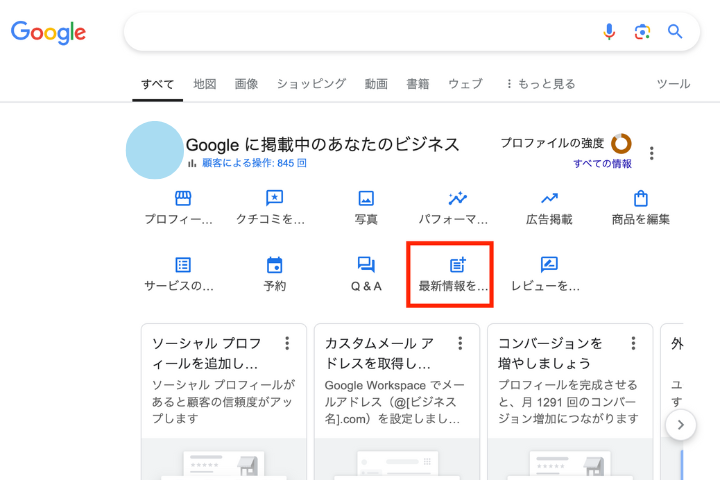The image size is (720, 480).
Task: Open the ツール options
Action: 673,84
